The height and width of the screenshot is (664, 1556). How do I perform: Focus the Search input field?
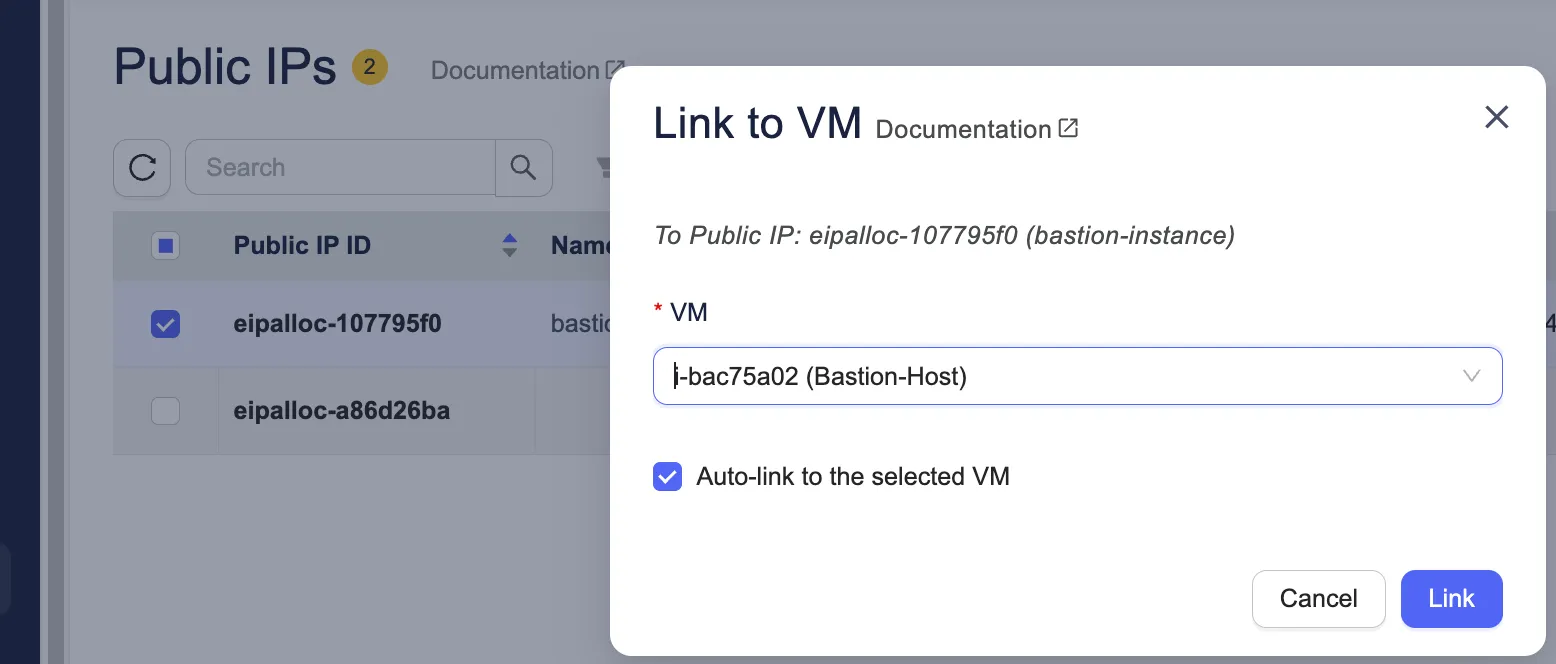tap(340, 168)
